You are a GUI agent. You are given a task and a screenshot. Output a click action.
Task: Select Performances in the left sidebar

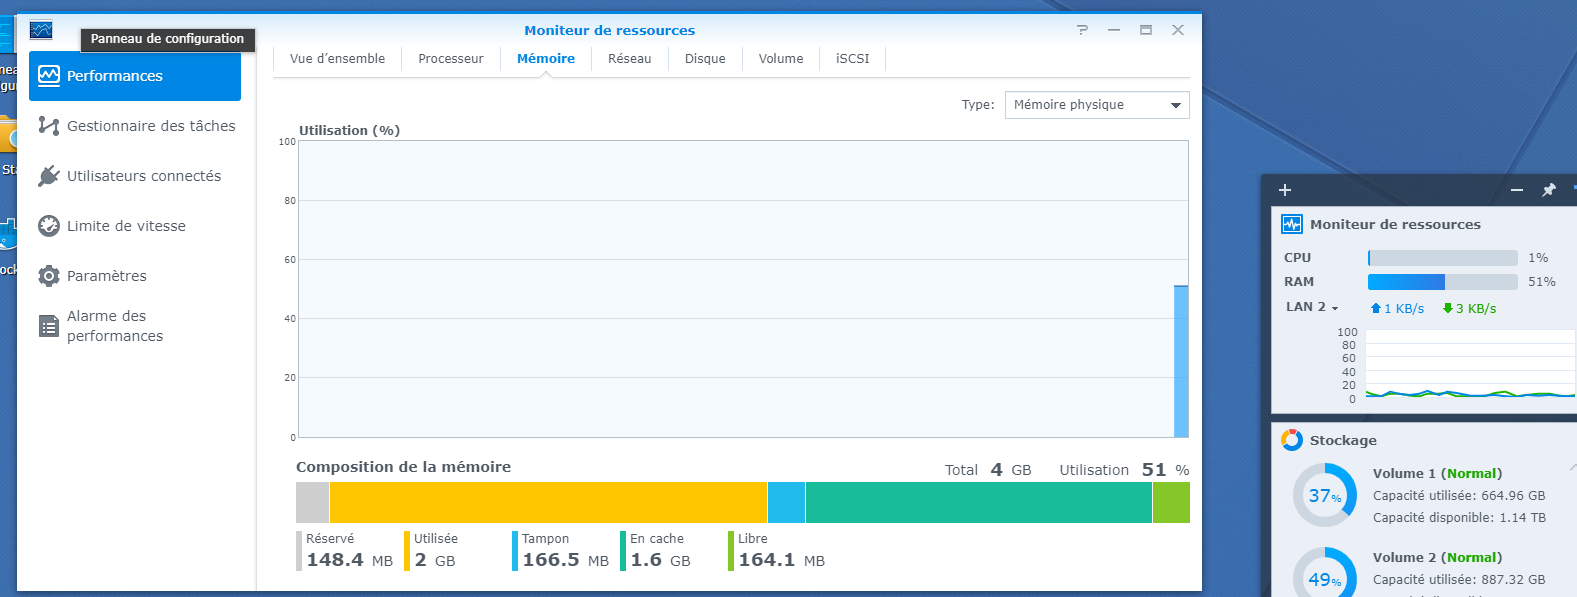click(x=135, y=76)
